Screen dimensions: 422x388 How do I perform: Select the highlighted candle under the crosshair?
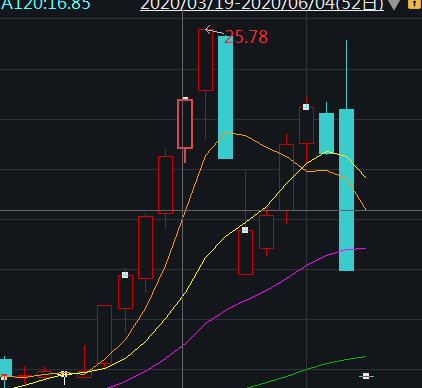[185, 124]
